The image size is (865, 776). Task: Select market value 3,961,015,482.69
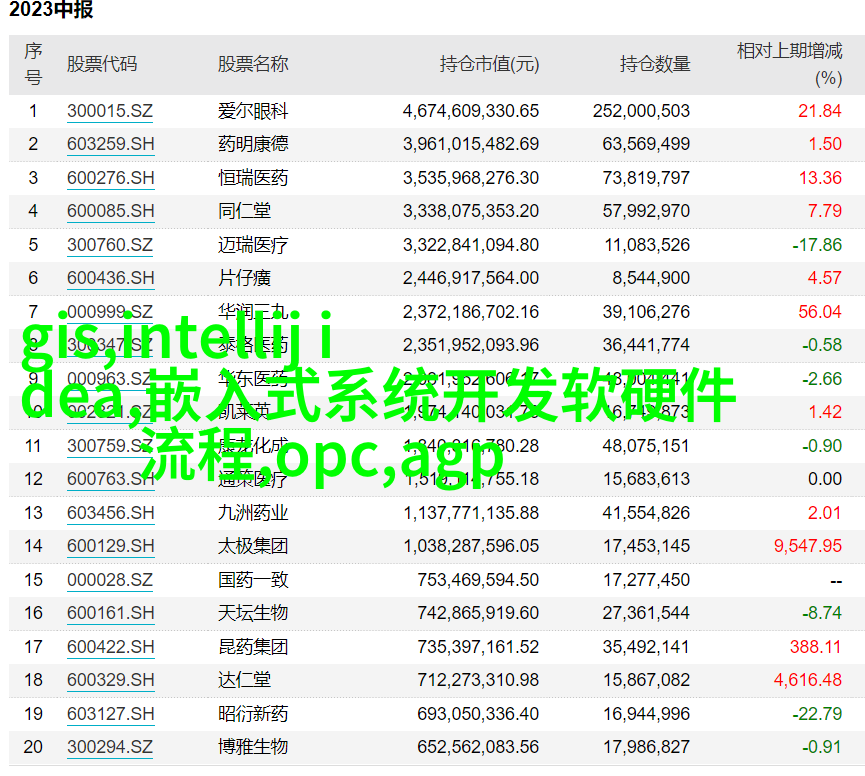click(x=471, y=145)
